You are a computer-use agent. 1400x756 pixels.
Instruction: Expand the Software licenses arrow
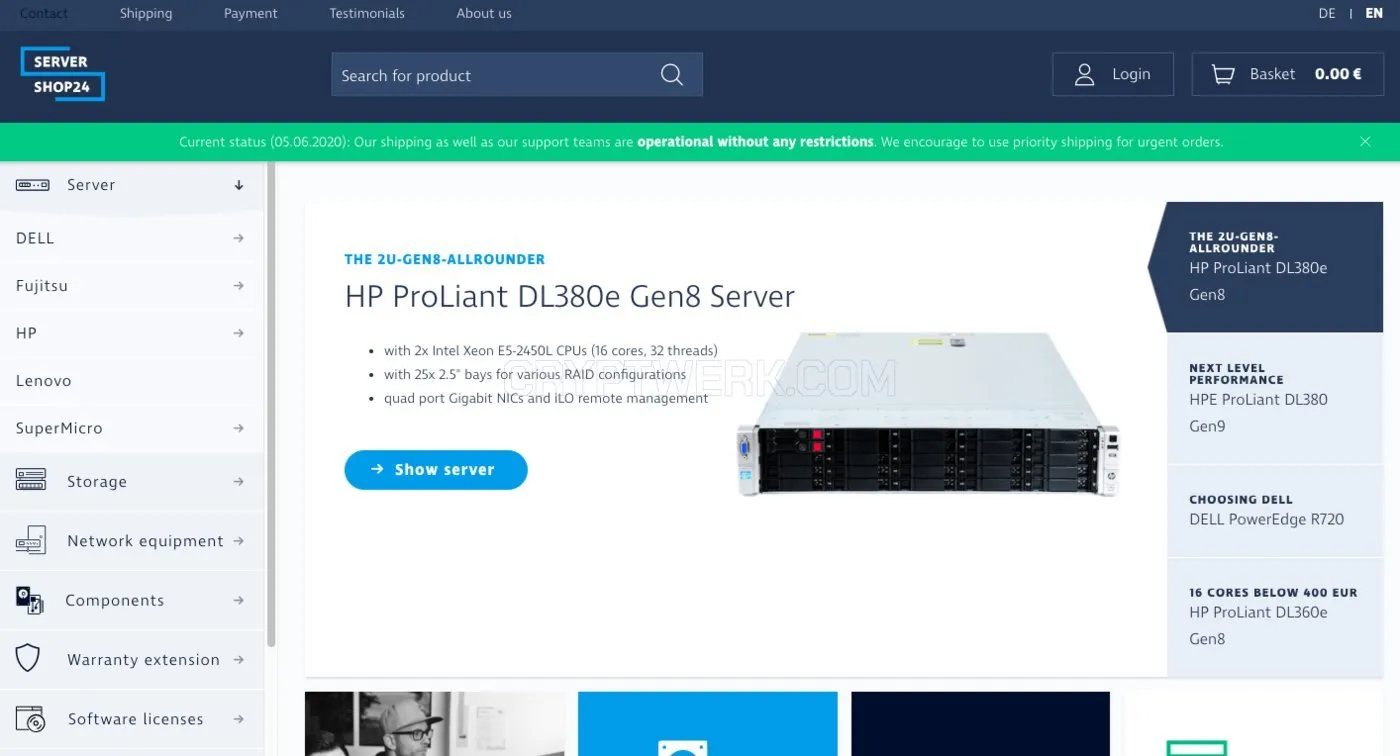(238, 719)
